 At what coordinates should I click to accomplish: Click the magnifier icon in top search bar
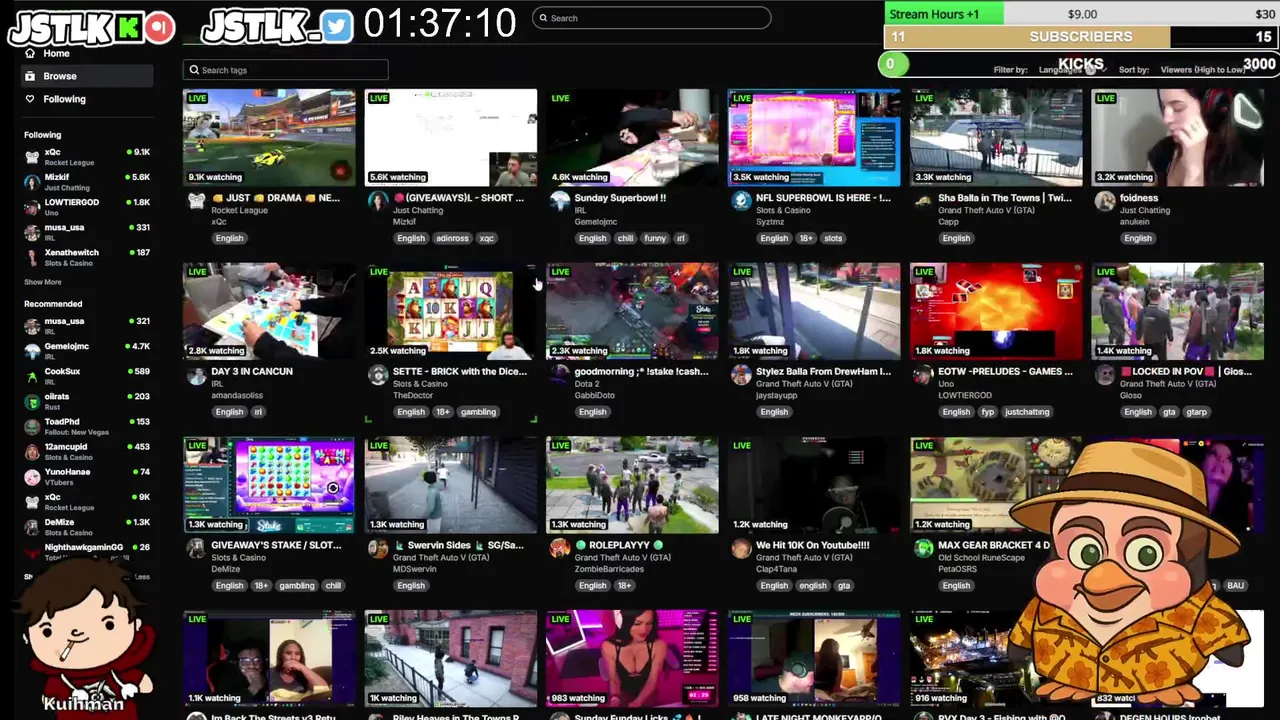click(543, 18)
